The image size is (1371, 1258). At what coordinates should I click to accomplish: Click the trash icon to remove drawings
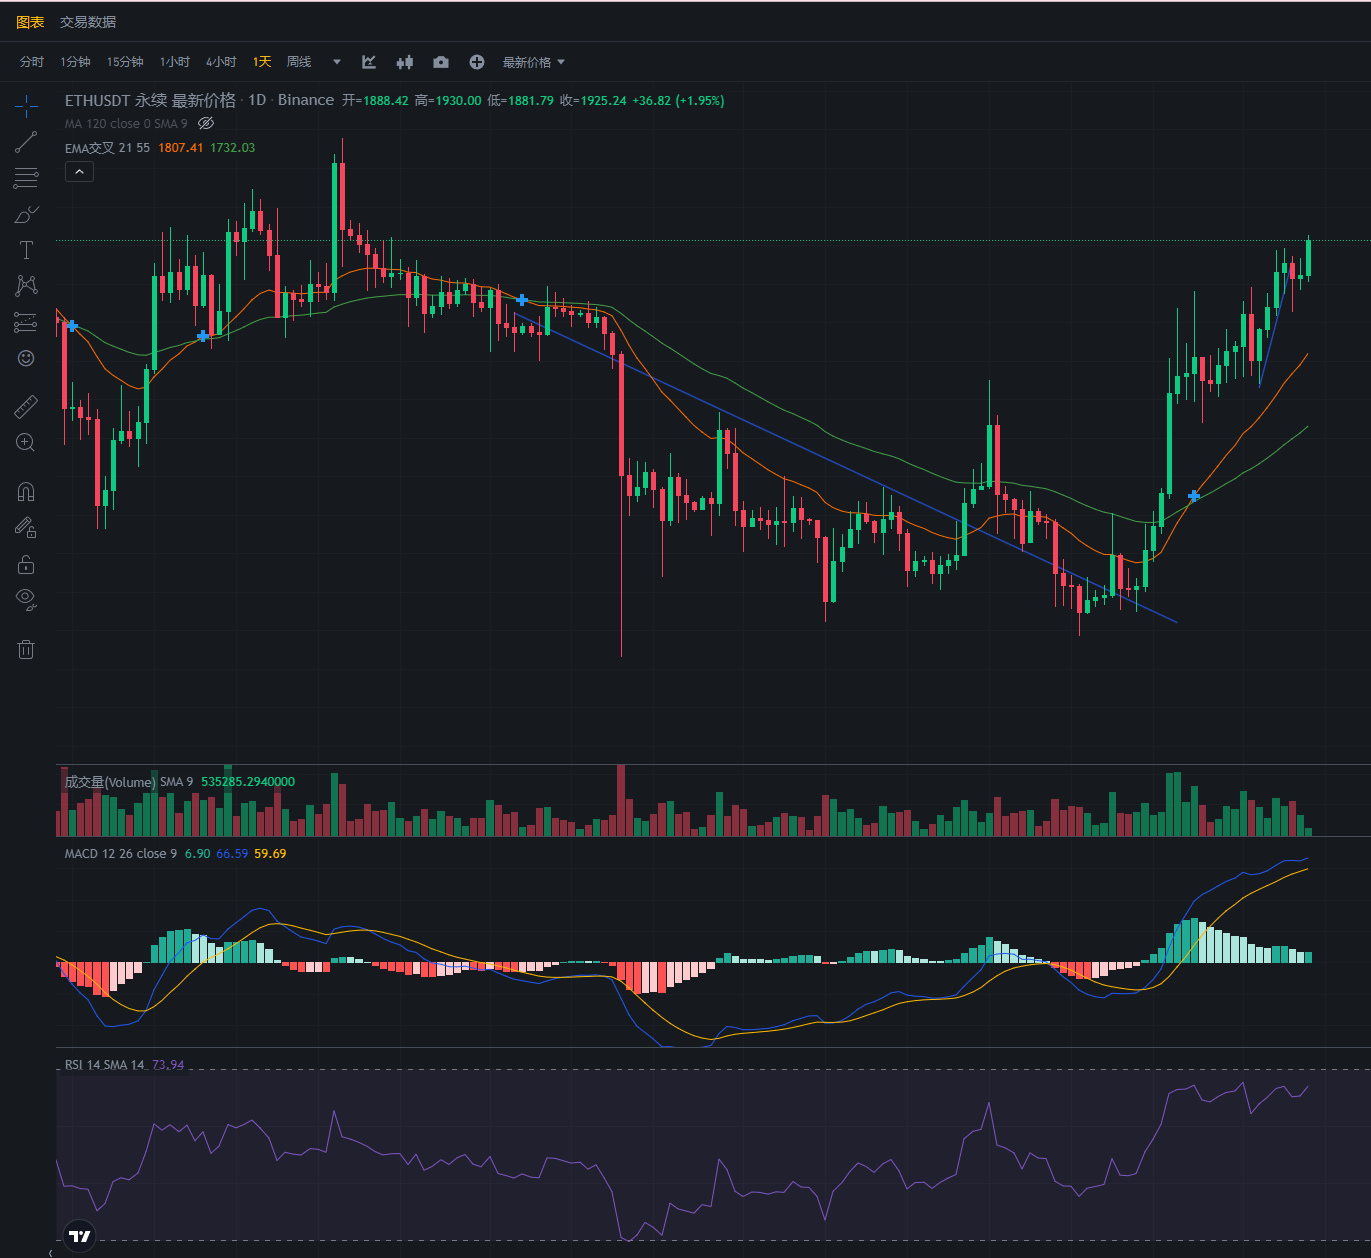(x=26, y=650)
